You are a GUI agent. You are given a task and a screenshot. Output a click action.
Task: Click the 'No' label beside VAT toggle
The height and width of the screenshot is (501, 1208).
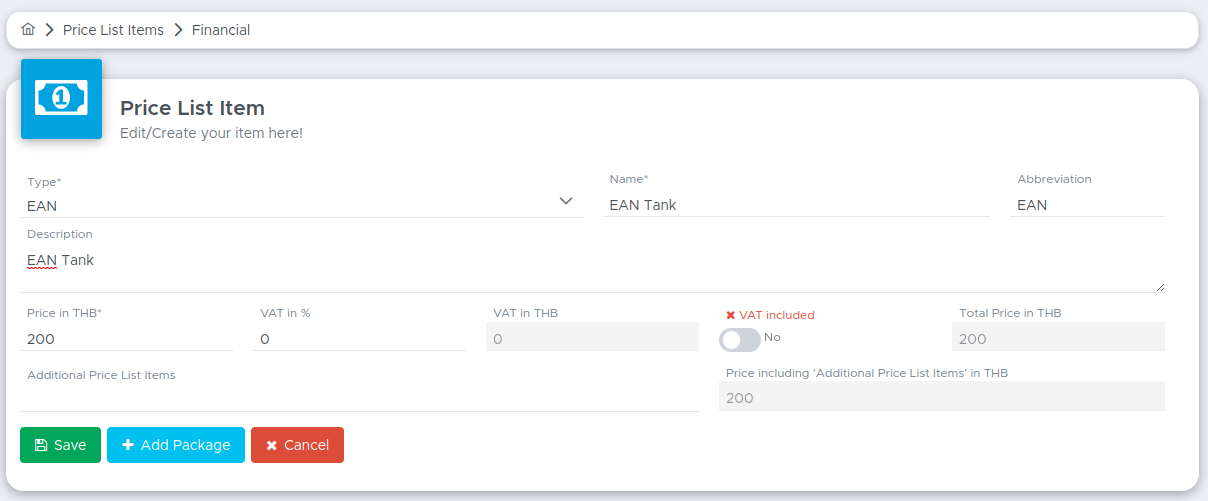(x=772, y=337)
